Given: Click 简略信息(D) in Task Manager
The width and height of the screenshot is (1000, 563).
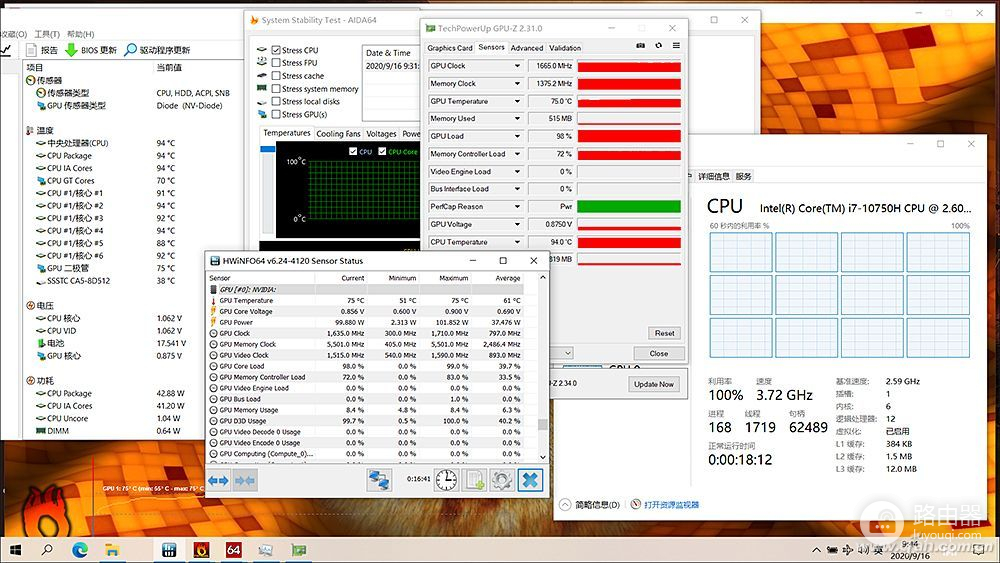Looking at the screenshot, I should click(x=597, y=505).
